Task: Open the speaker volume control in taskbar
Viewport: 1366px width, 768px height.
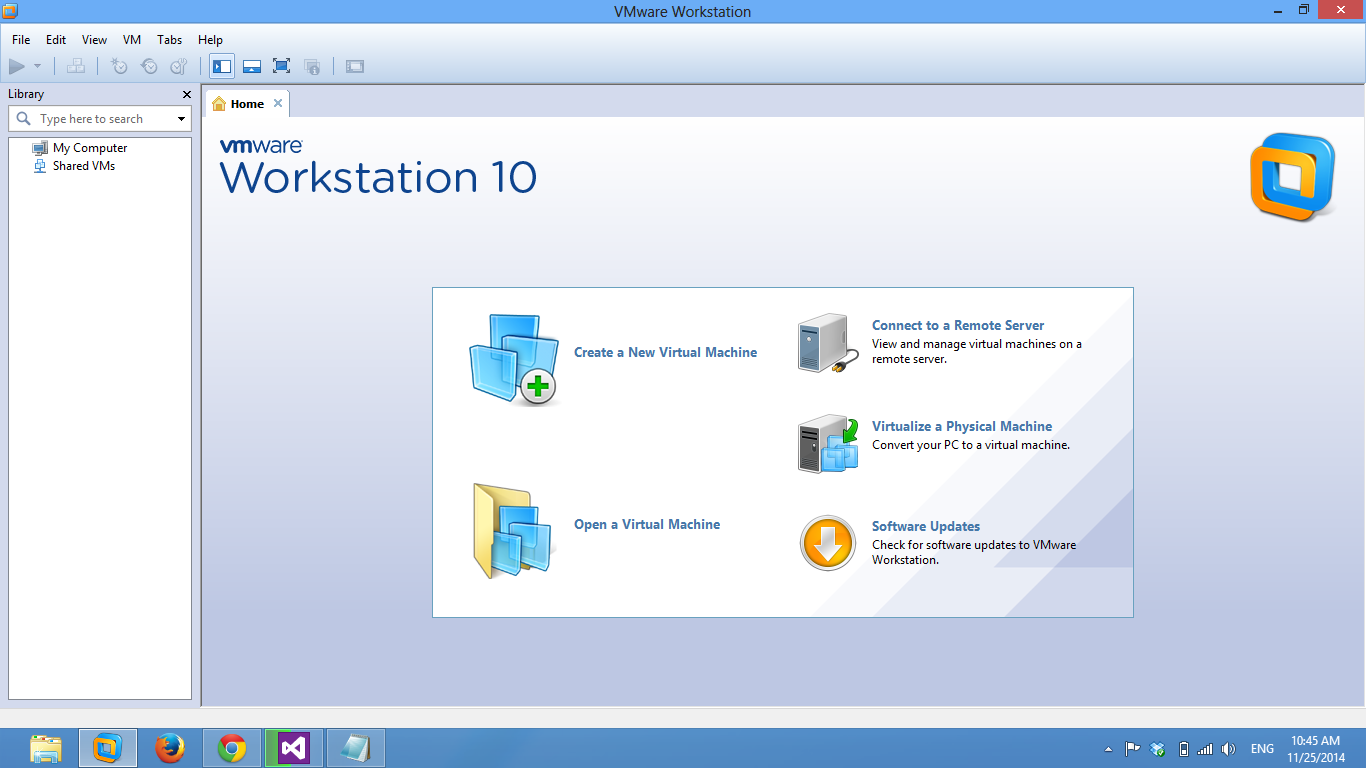Action: coord(1228,748)
